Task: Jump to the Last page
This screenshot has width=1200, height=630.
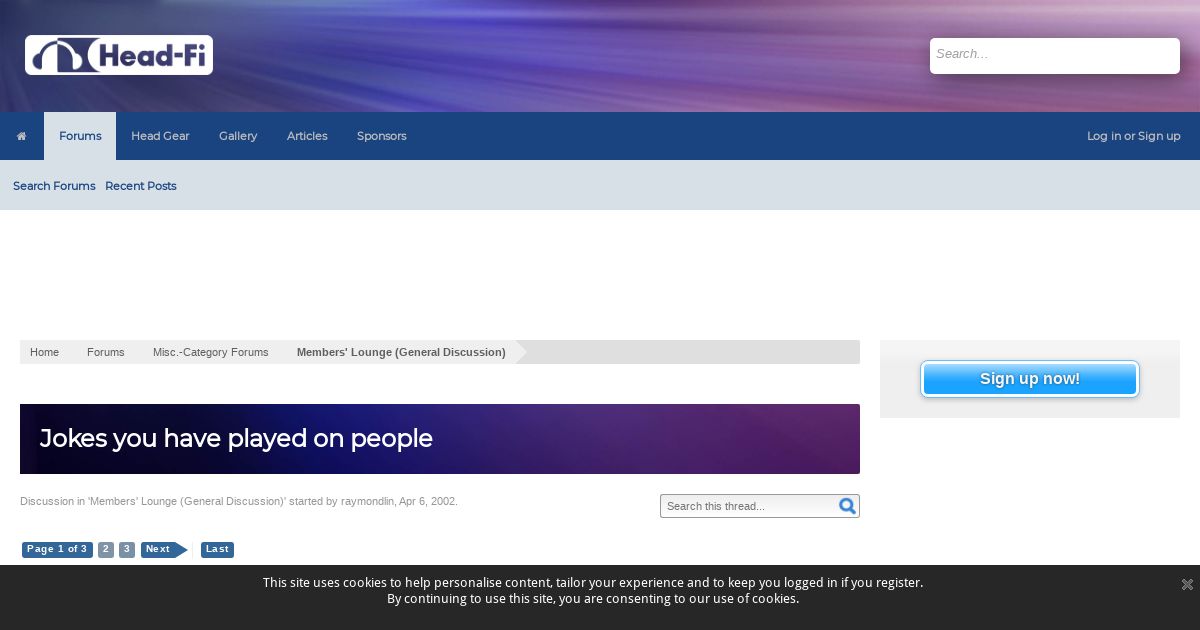Action: coord(217,549)
